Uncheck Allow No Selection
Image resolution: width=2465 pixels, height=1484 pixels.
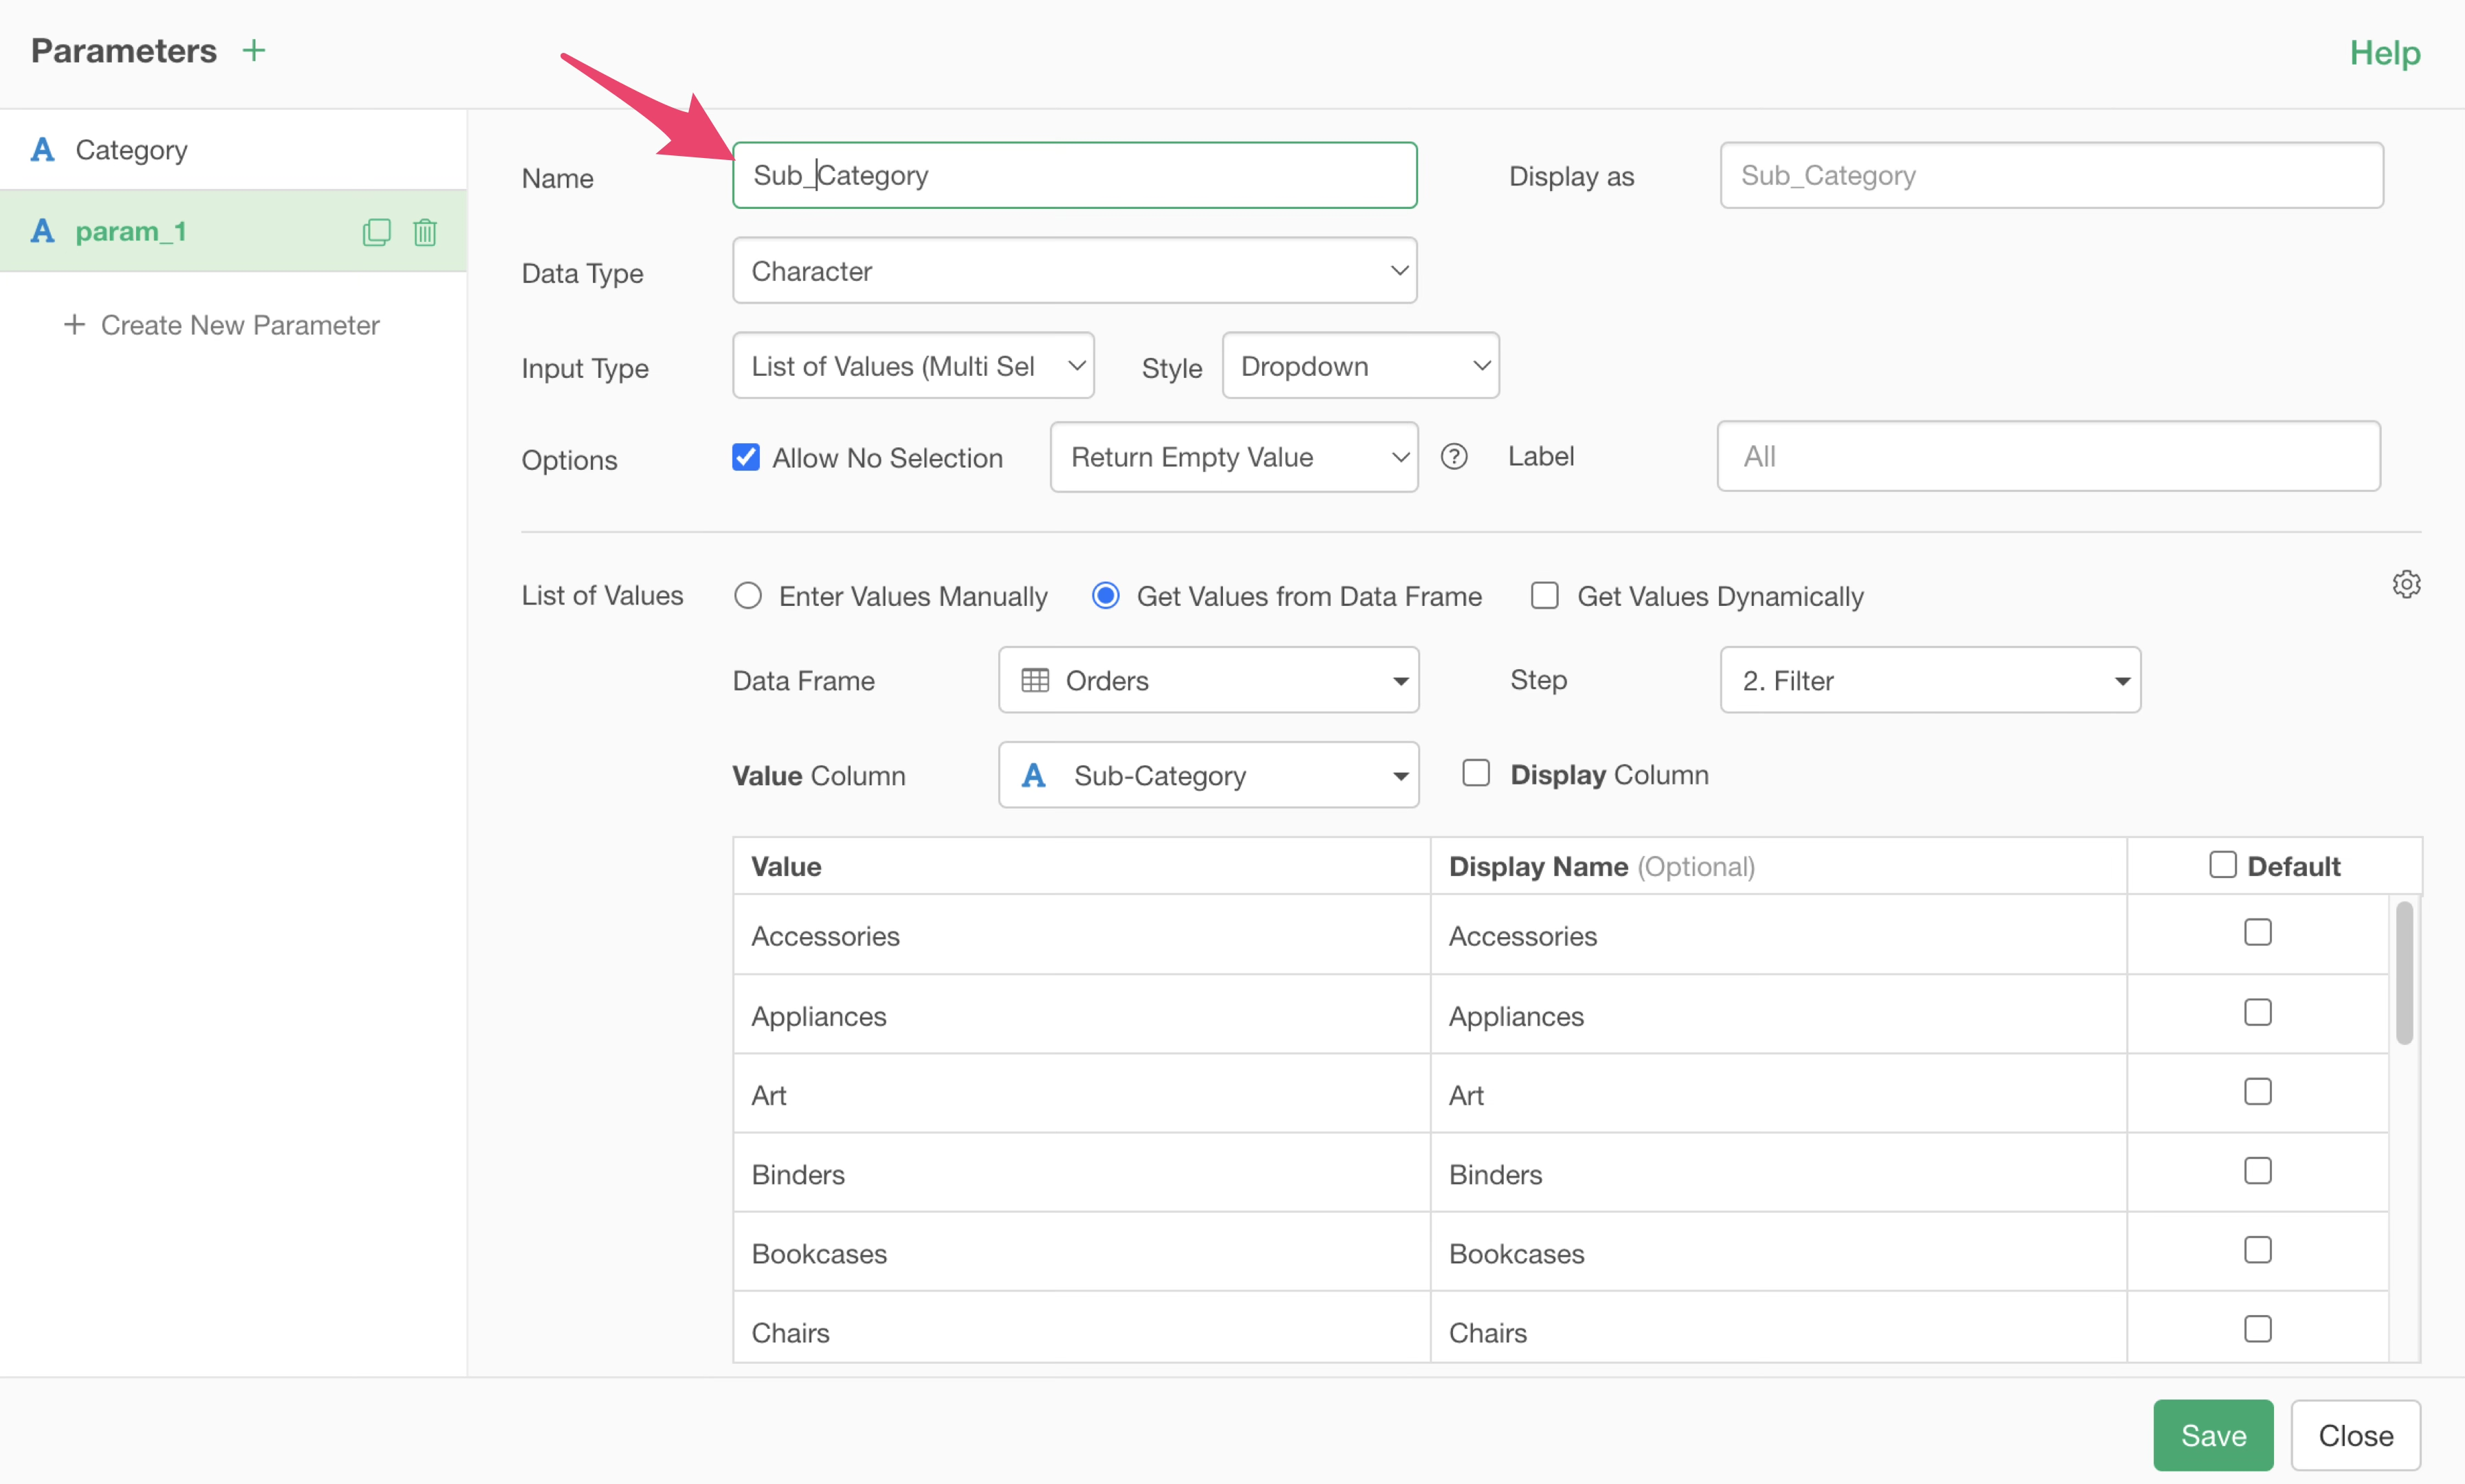point(746,457)
